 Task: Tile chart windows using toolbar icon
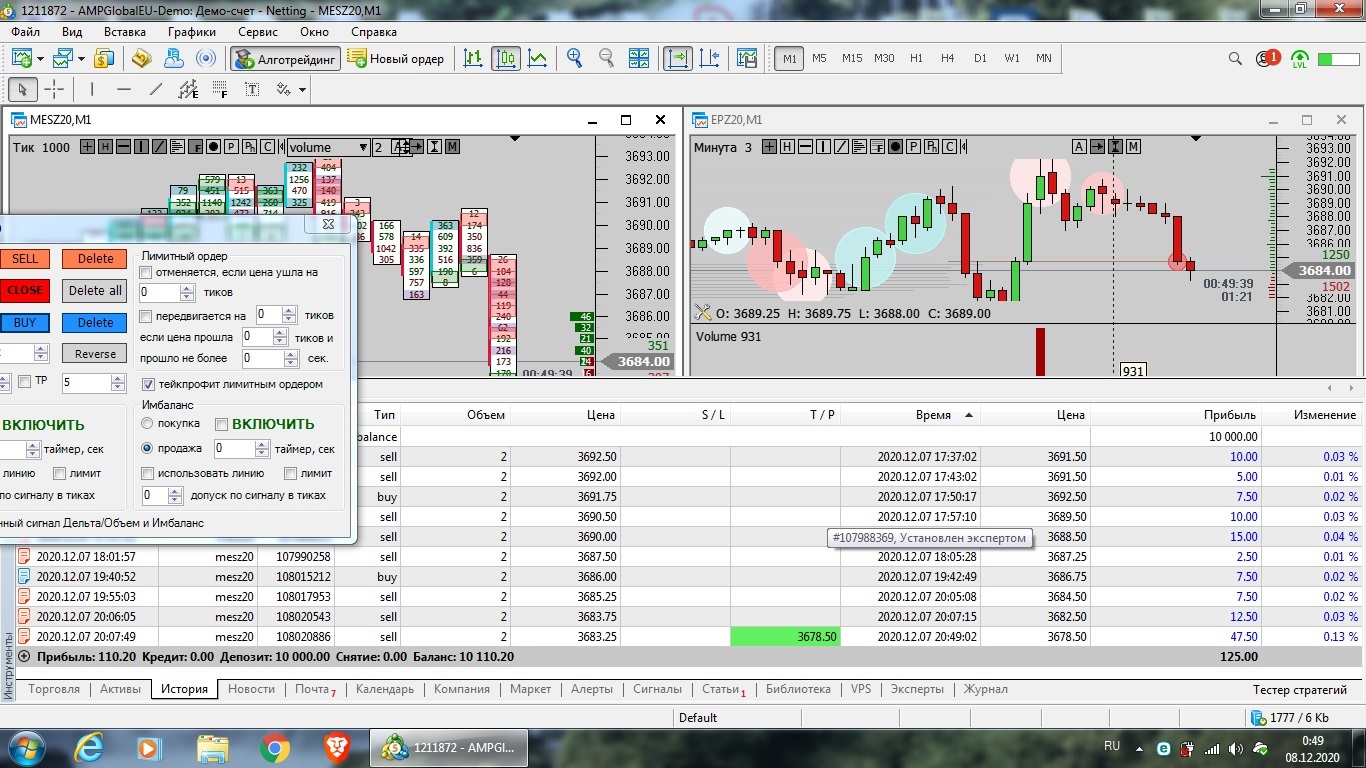tap(638, 59)
